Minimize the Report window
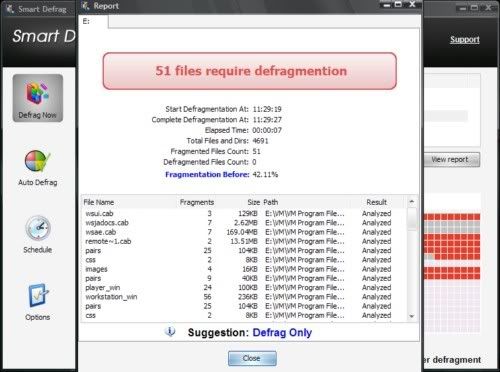500x372 pixels. (x=387, y=5)
